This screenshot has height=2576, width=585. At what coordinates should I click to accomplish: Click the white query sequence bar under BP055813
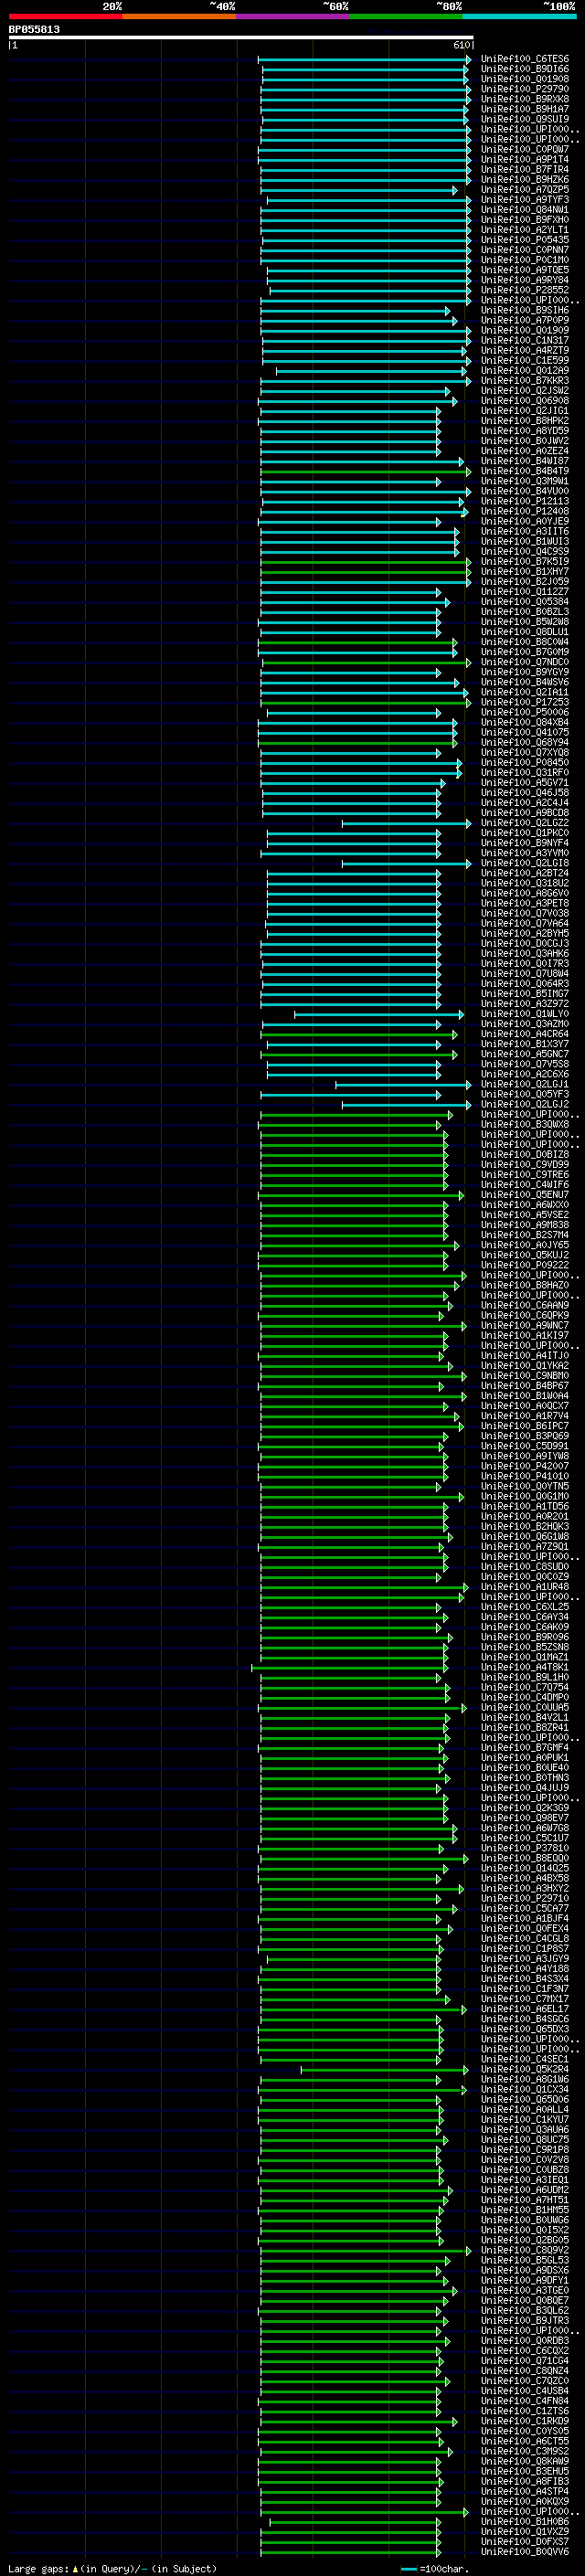(x=241, y=37)
